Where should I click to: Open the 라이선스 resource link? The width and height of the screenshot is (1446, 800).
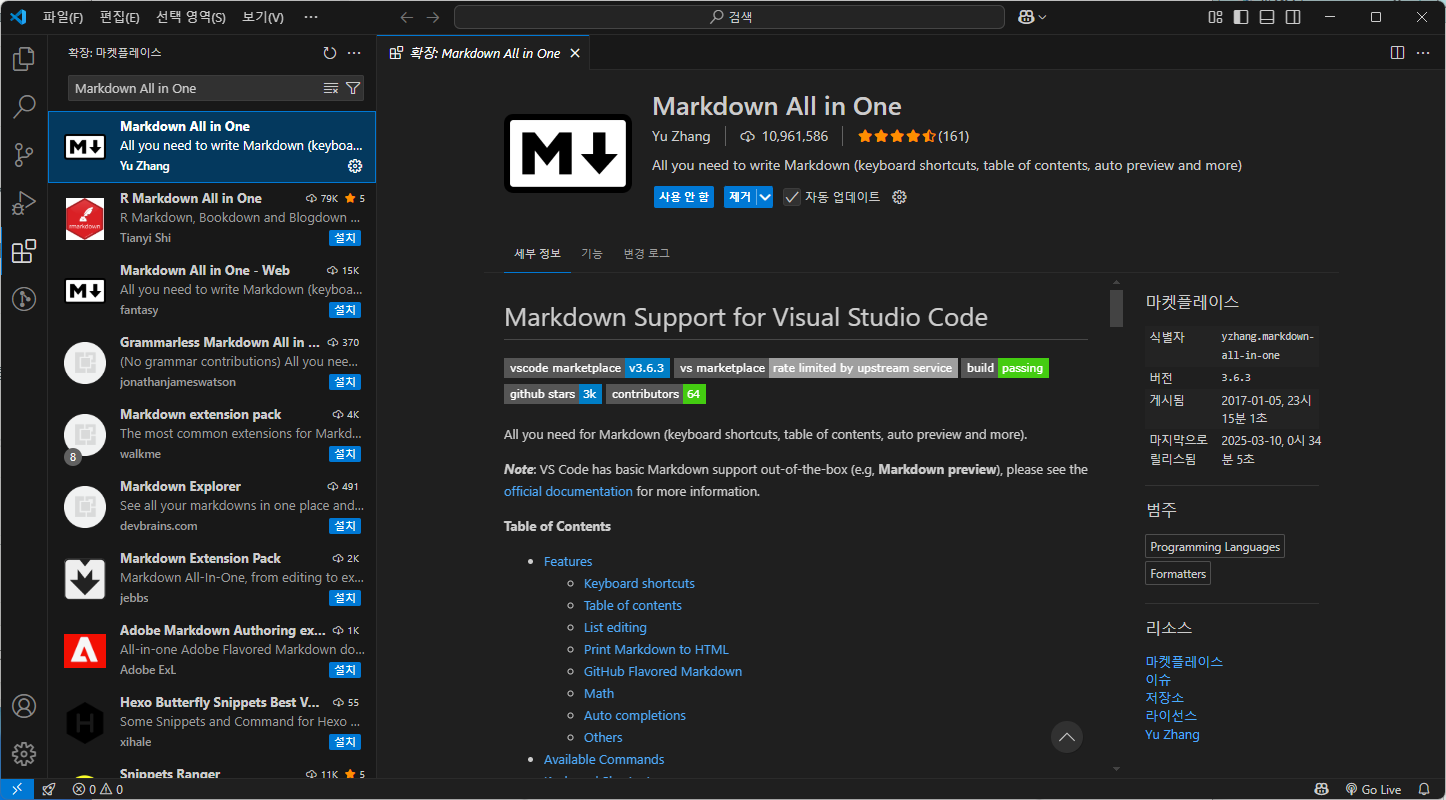click(1171, 716)
